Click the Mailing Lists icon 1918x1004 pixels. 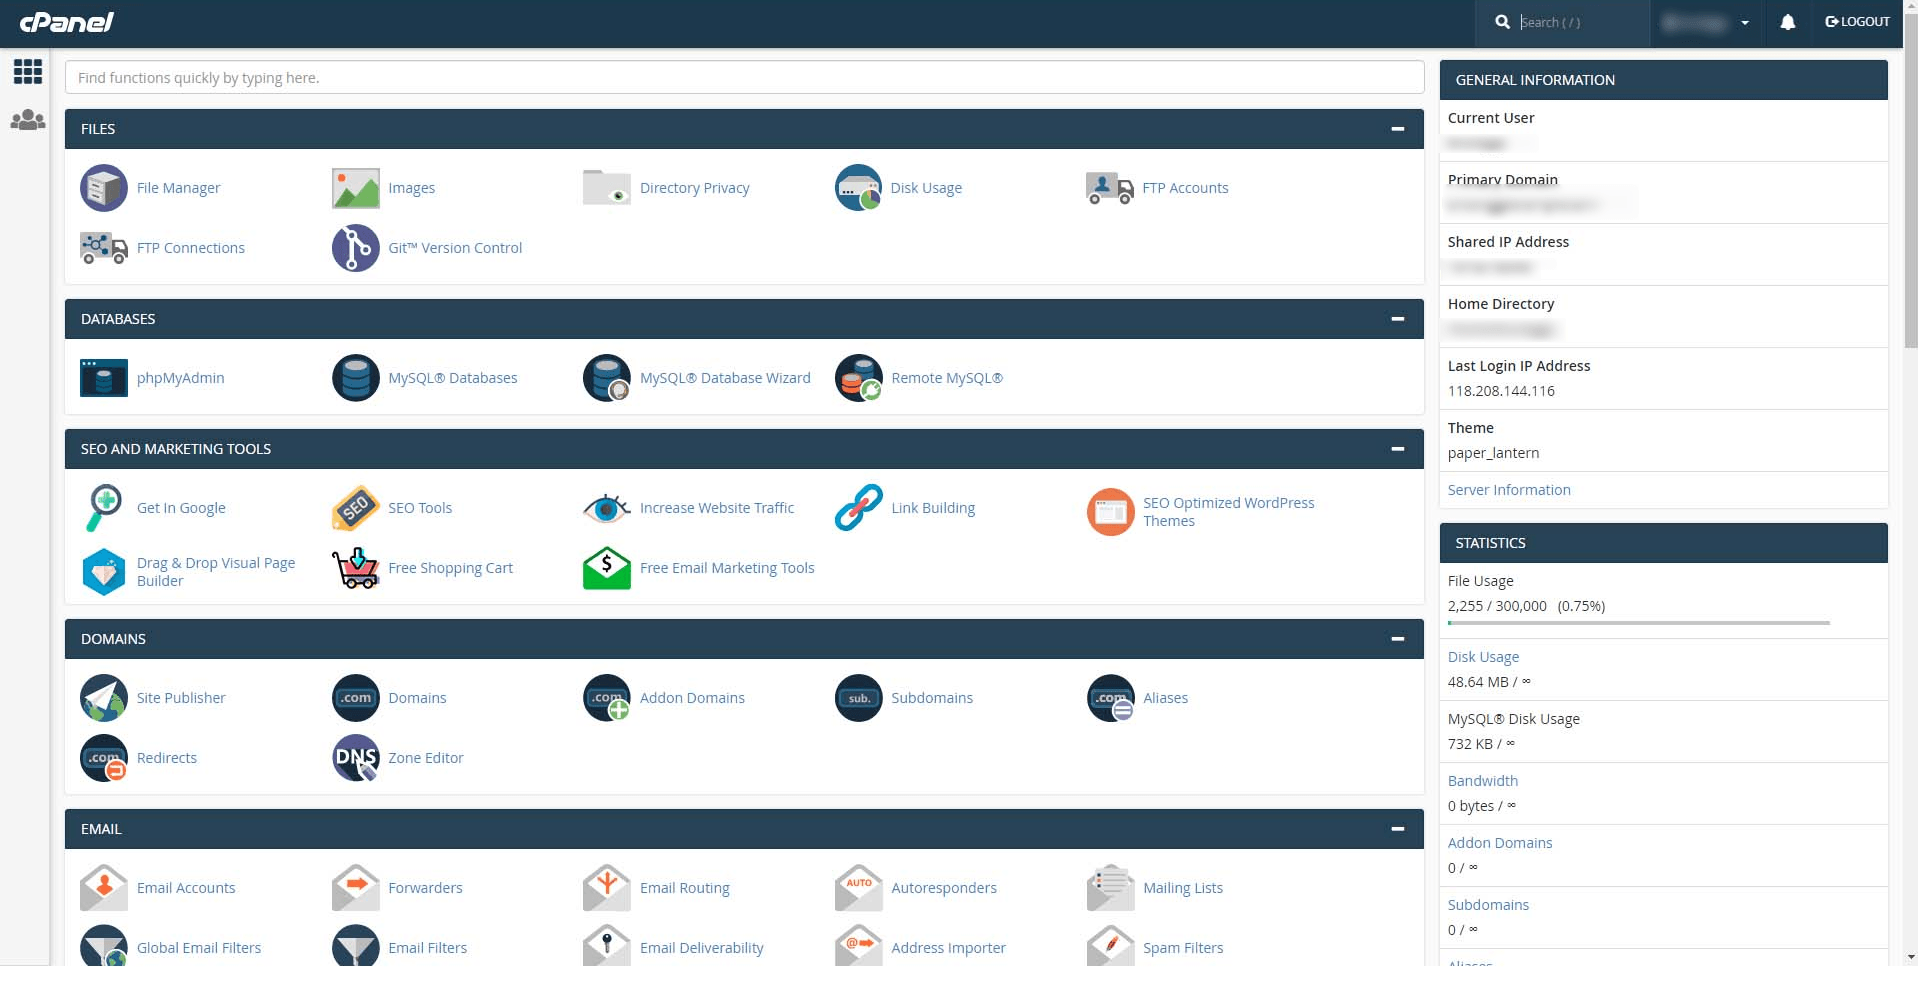click(1110, 888)
